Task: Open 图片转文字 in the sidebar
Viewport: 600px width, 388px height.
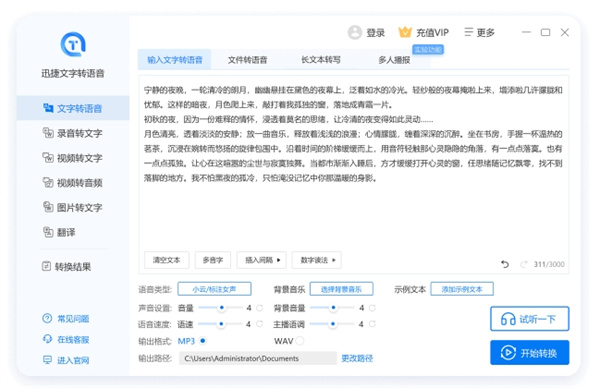Action: click(73, 208)
